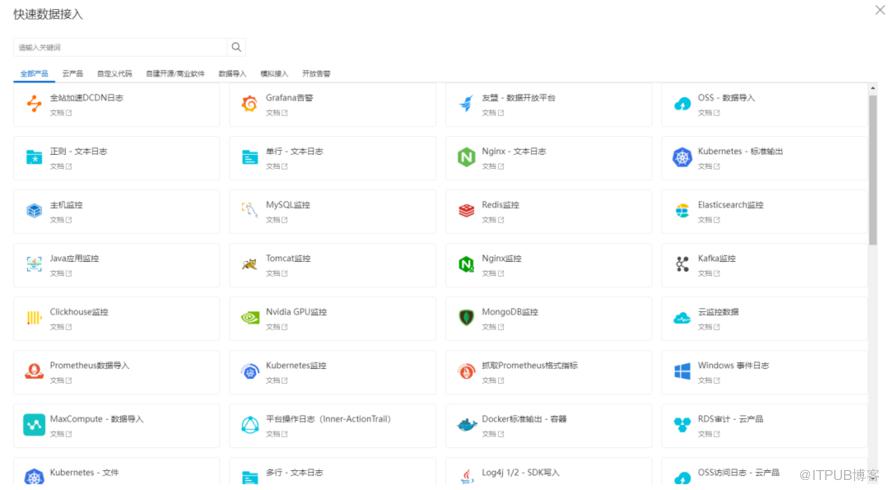Close the quick data access dialog

[x=880, y=10]
